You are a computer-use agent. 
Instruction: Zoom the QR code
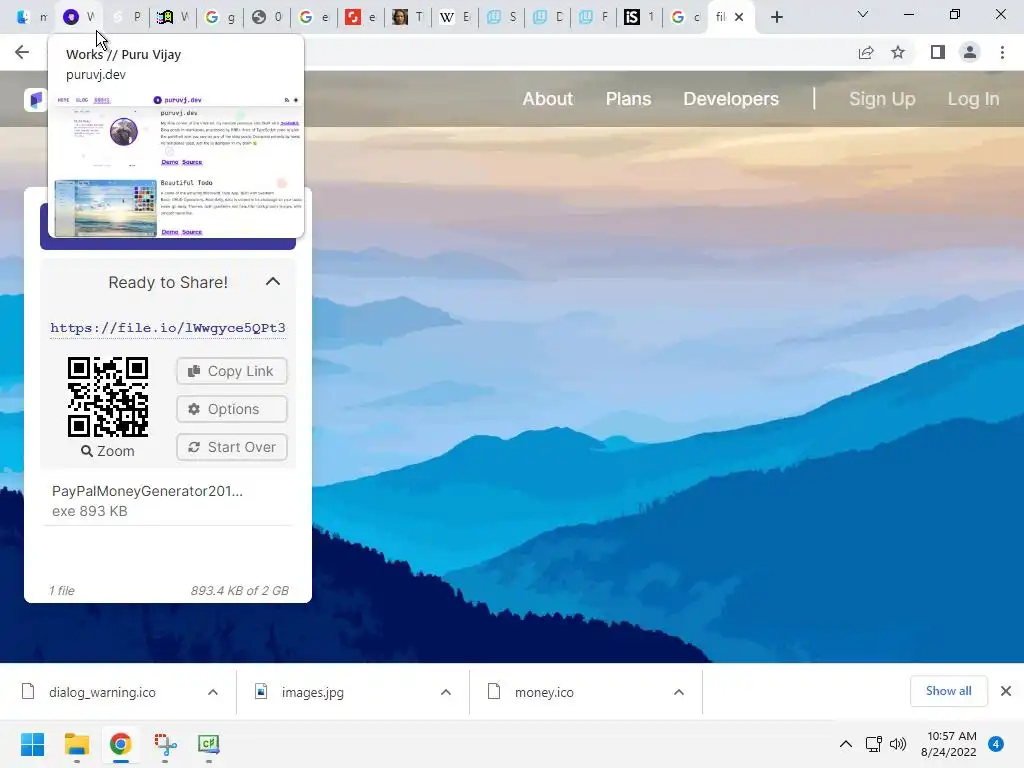(108, 451)
